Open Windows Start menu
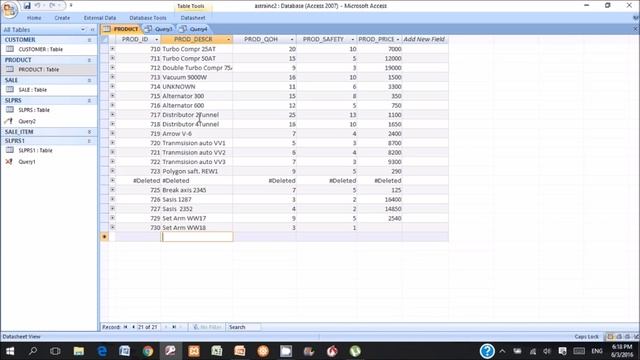The image size is (640, 360). (x=10, y=351)
